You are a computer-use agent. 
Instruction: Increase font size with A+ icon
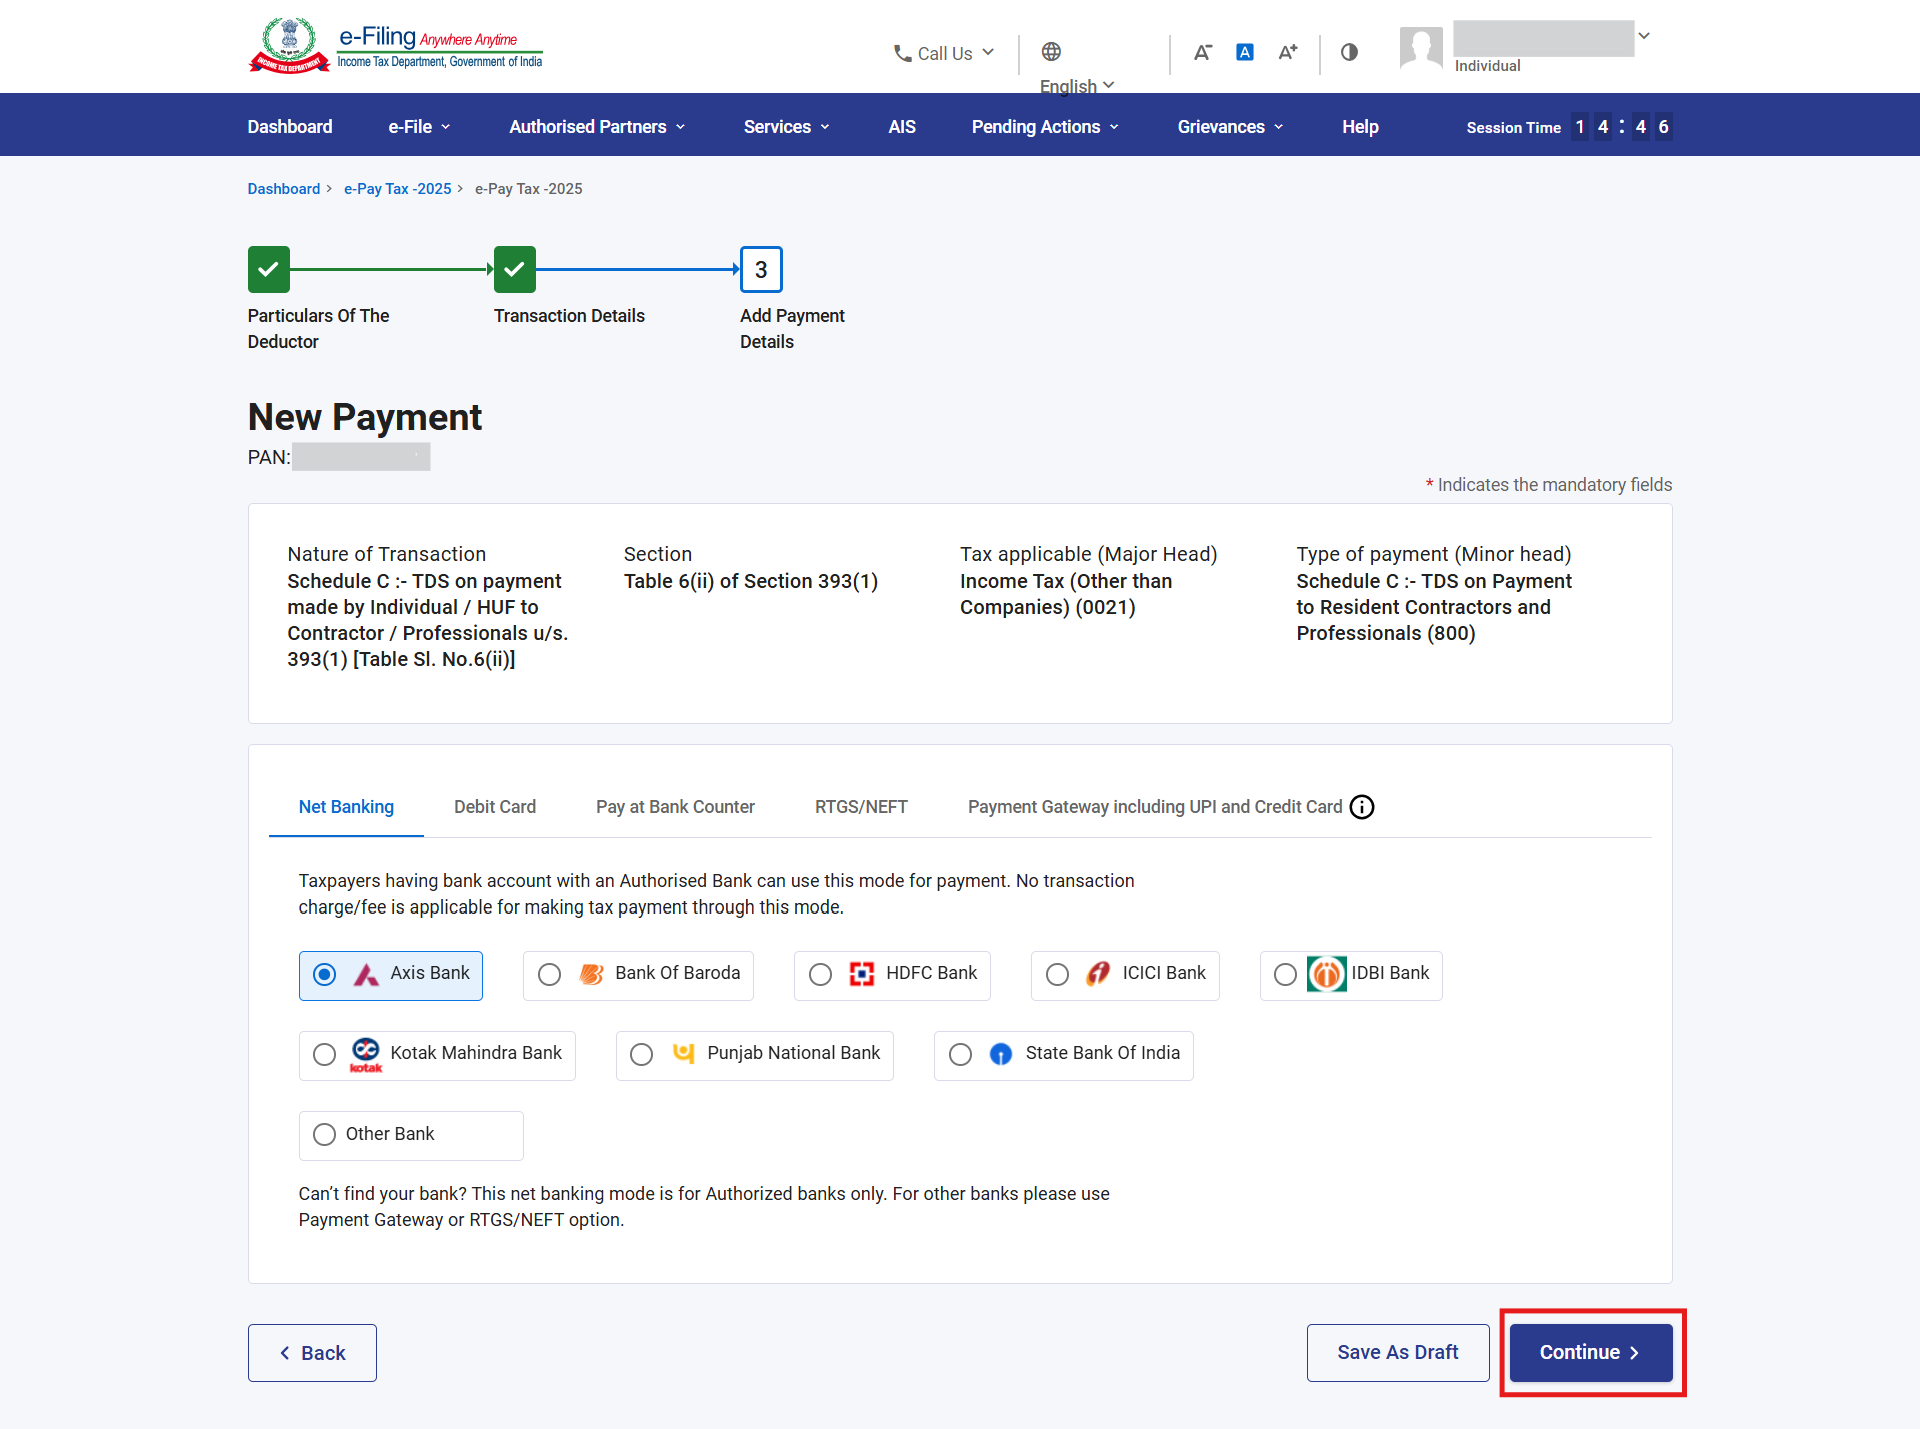tap(1288, 52)
